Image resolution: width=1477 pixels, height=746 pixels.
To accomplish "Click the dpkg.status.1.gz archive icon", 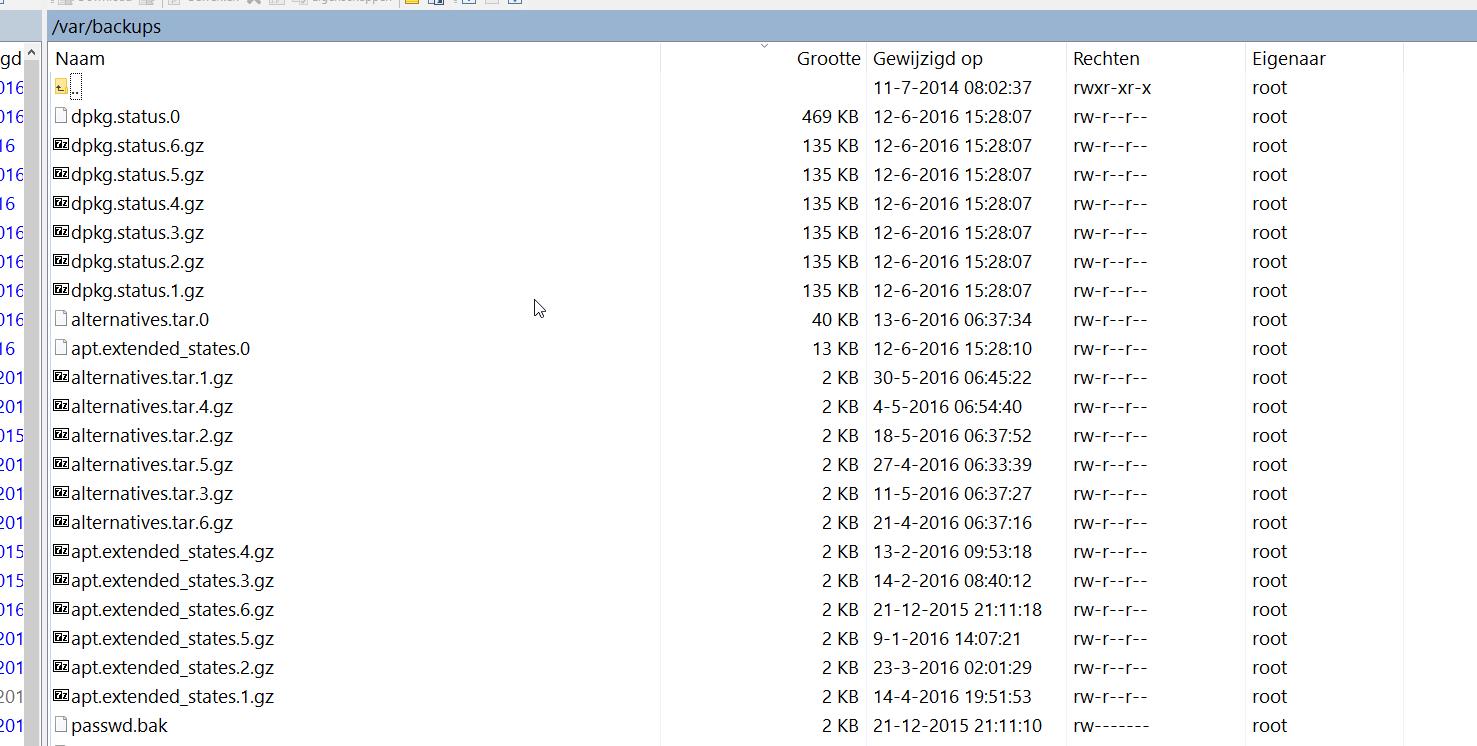I will (61, 290).
